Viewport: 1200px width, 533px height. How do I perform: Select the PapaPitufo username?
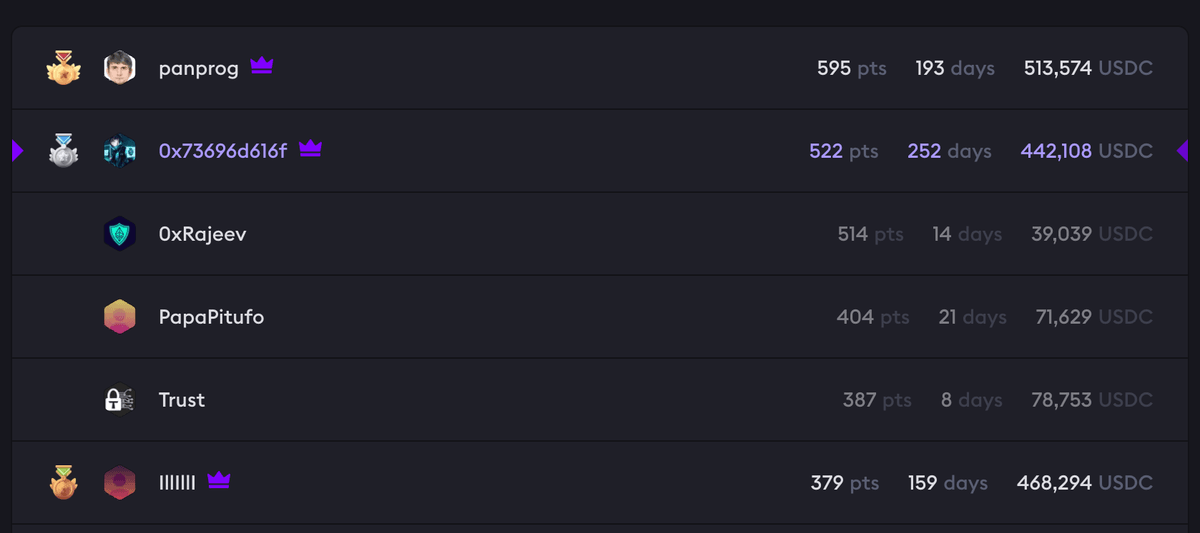(211, 317)
